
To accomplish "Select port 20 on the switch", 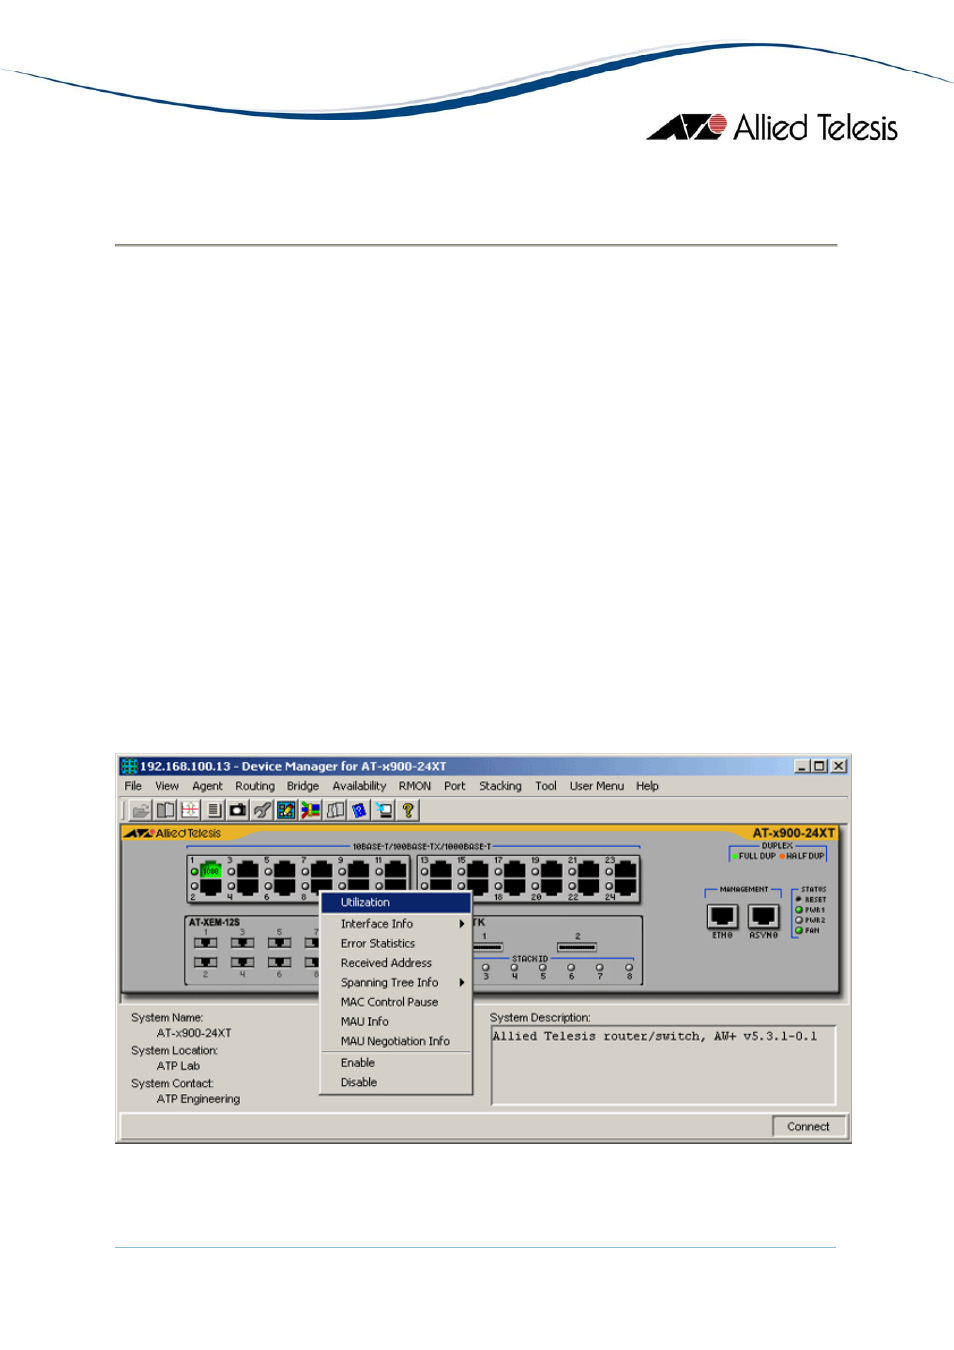I will pyautogui.click(x=551, y=886).
